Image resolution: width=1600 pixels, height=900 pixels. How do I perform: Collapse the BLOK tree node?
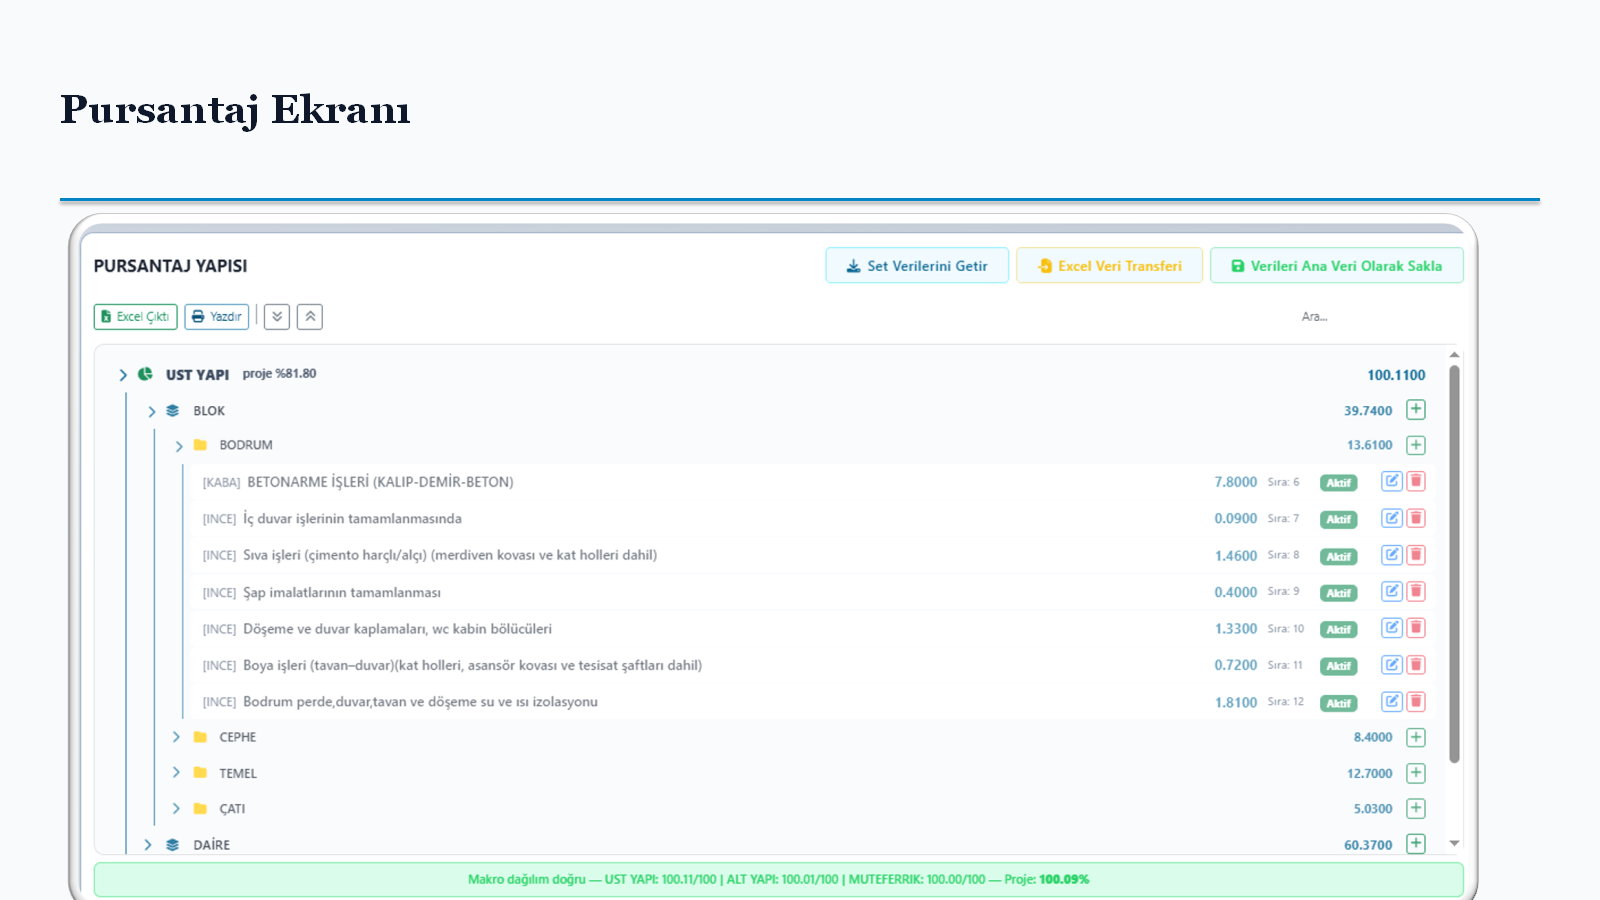click(x=152, y=411)
